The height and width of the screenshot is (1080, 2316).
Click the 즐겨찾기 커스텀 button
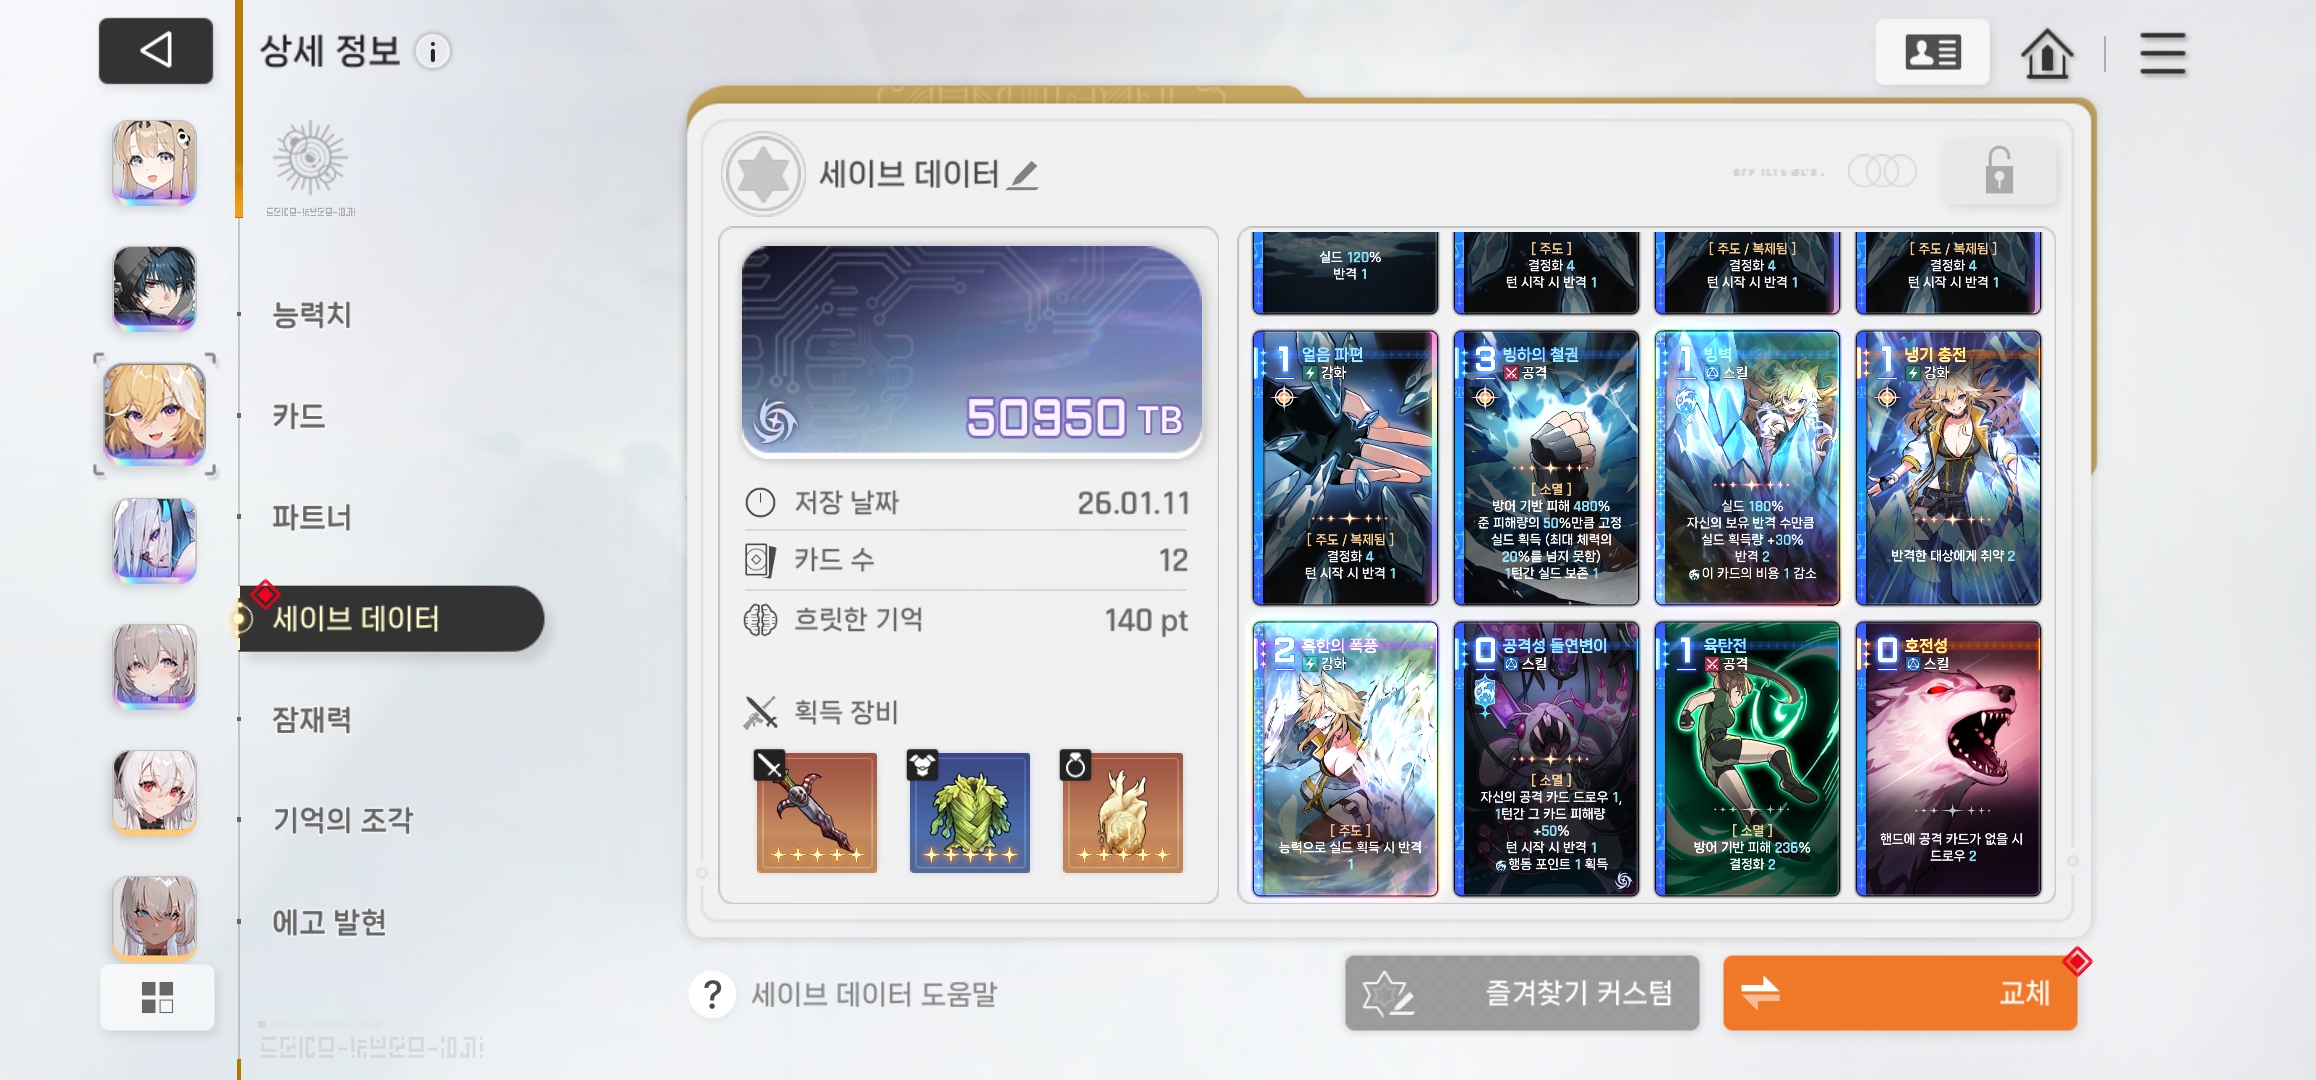(x=1521, y=993)
